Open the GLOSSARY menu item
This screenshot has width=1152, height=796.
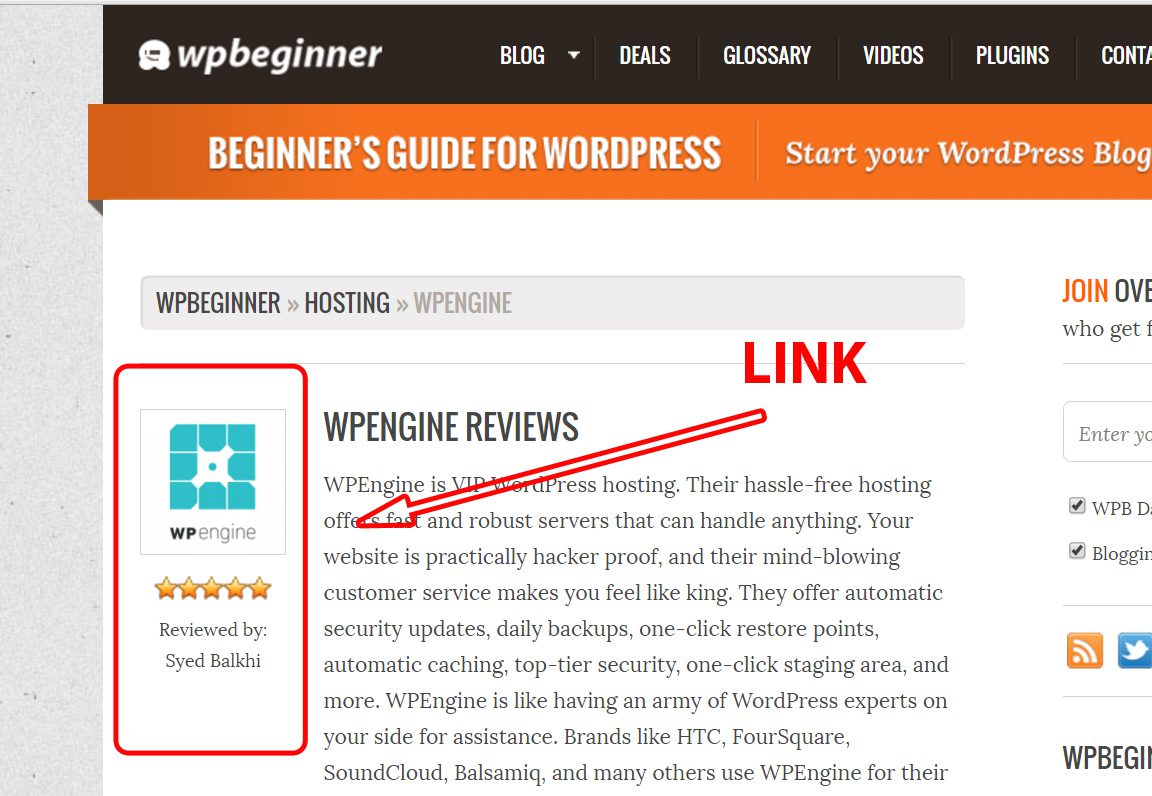point(767,55)
